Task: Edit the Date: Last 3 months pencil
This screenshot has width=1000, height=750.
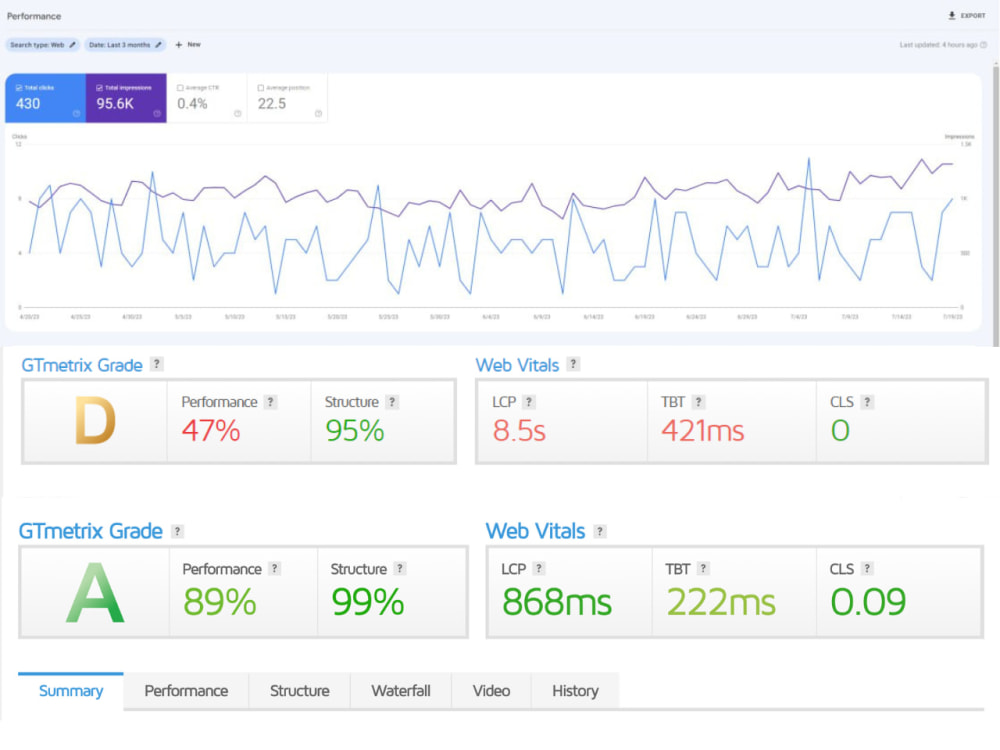Action: pos(158,45)
